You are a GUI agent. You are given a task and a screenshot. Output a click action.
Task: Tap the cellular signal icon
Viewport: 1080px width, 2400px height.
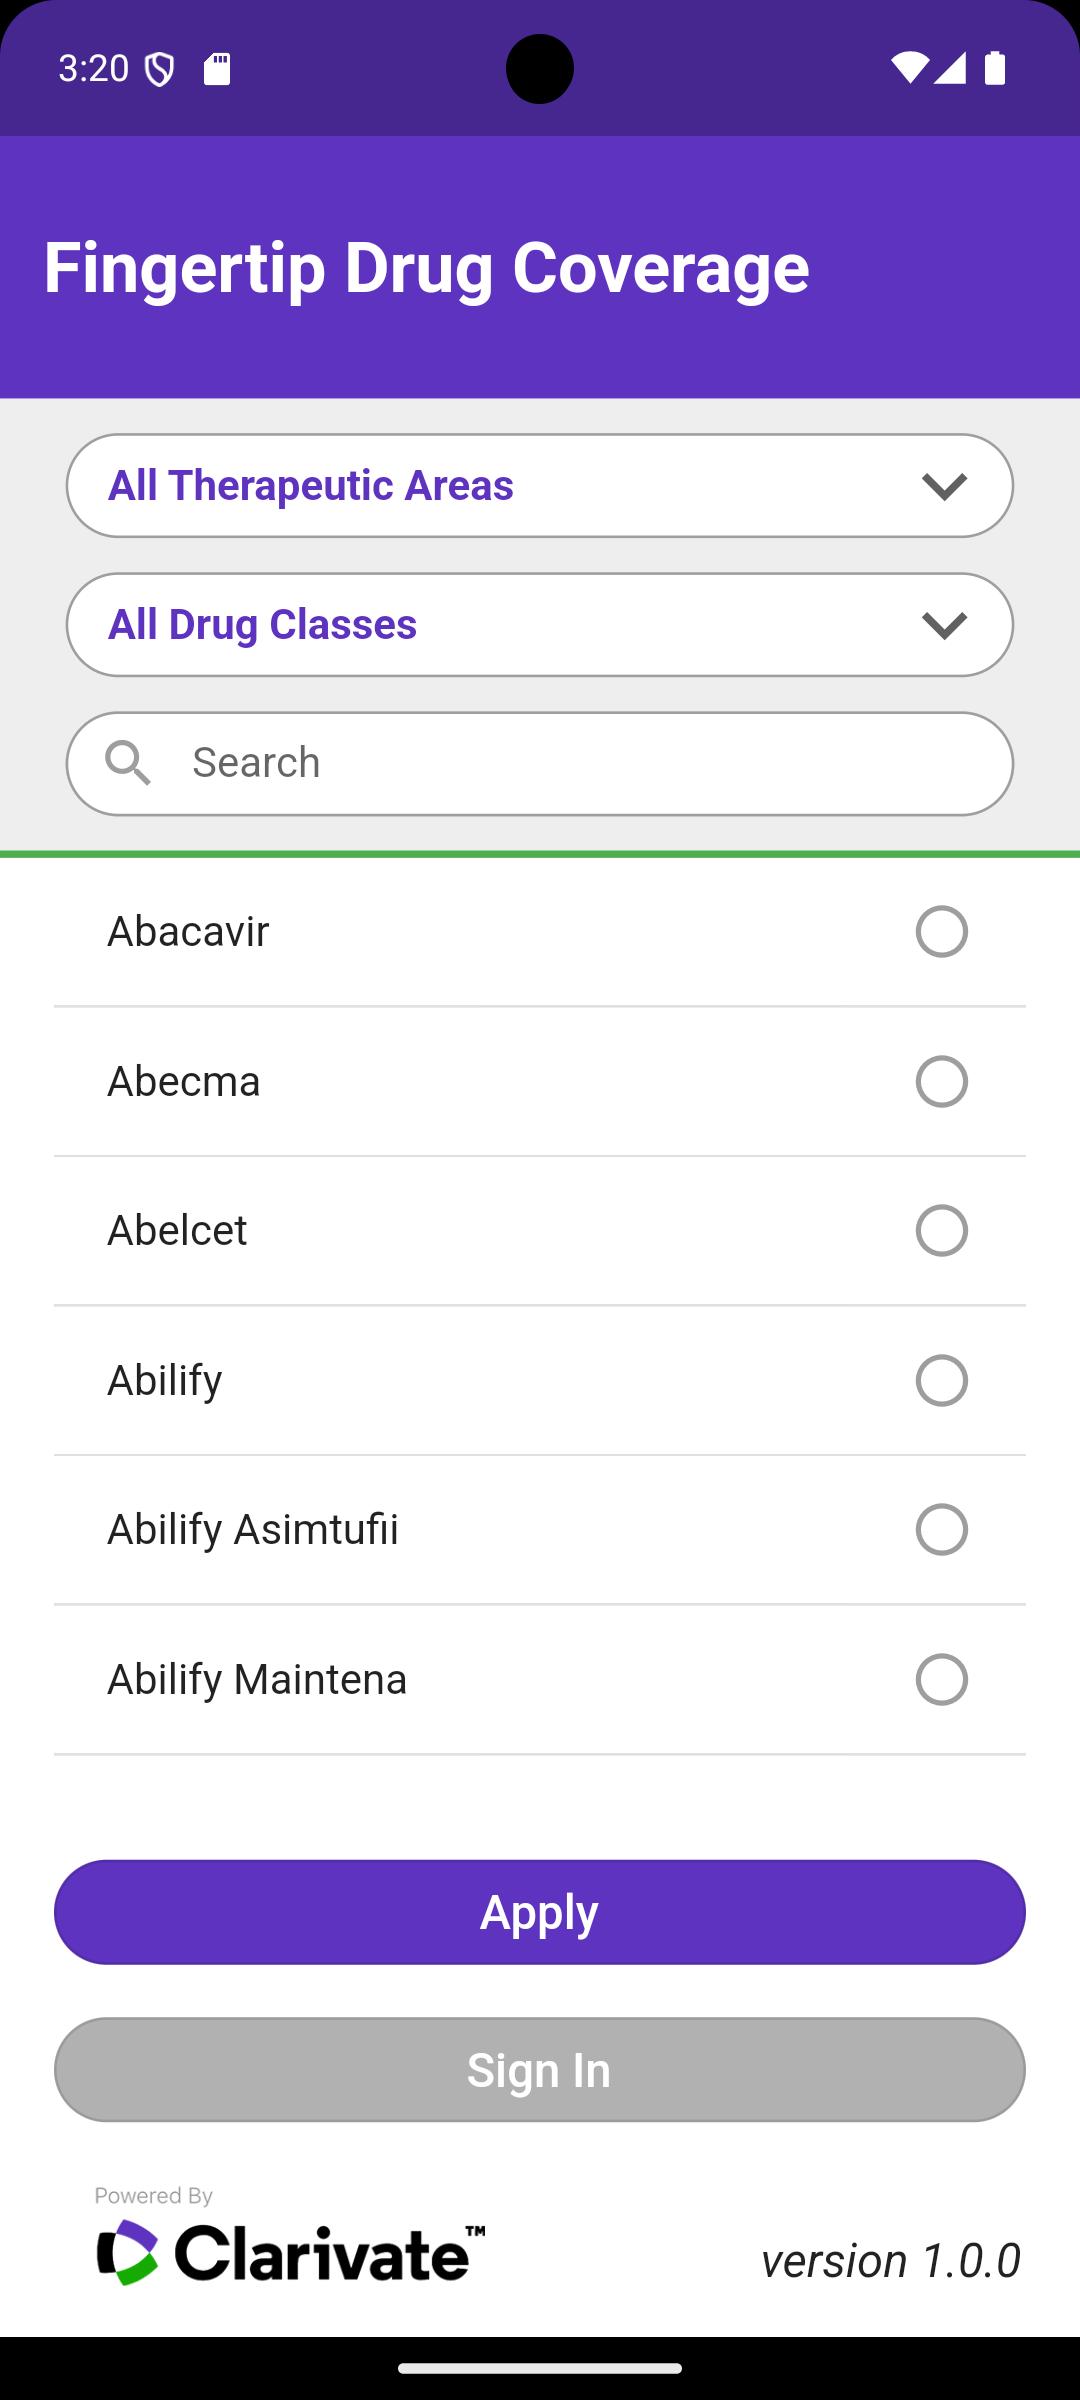(949, 68)
